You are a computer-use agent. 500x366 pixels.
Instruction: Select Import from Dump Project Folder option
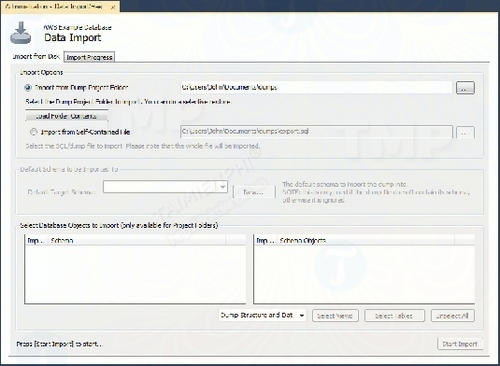pos(28,88)
